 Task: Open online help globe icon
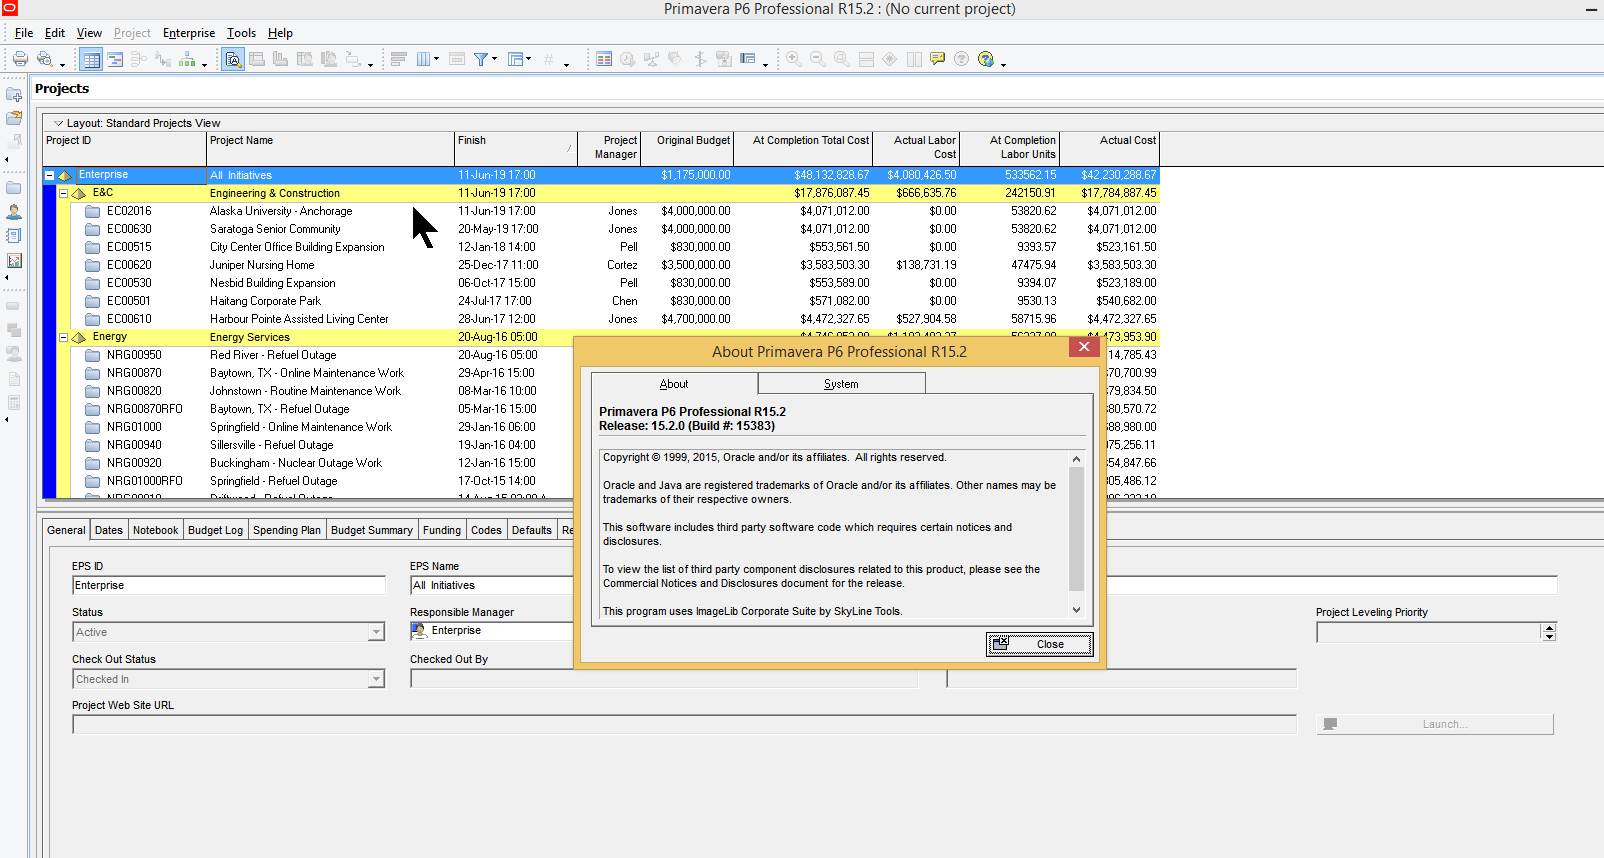(986, 59)
